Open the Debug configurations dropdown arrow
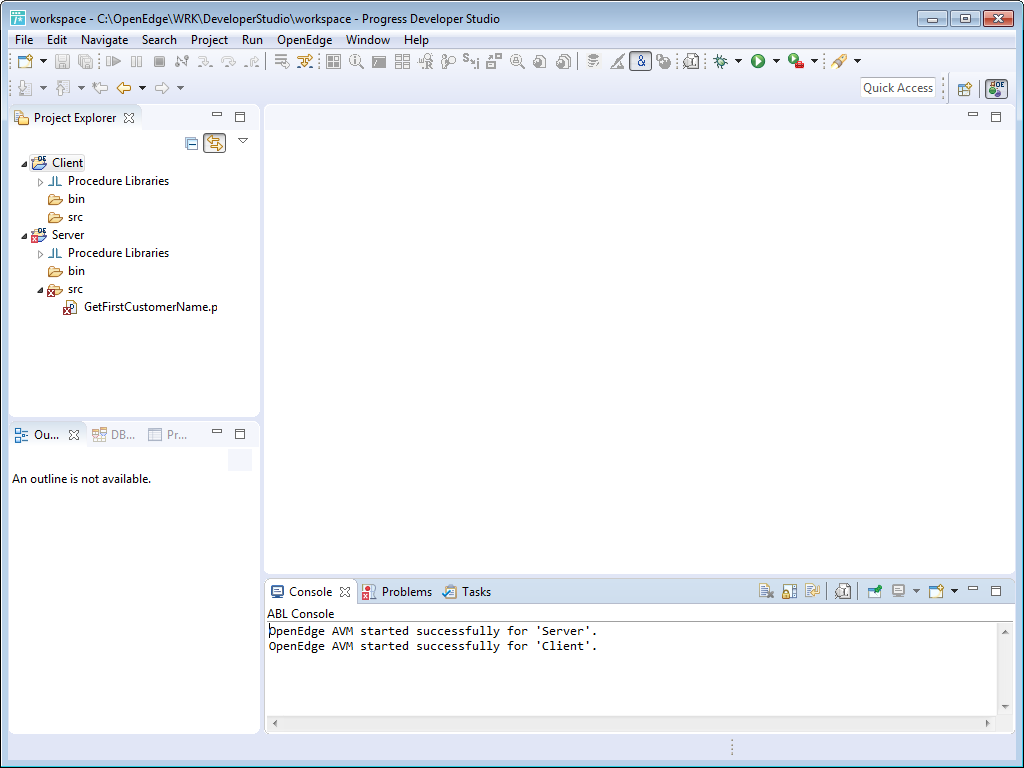Image resolution: width=1024 pixels, height=768 pixels. pyautogui.click(x=738, y=61)
